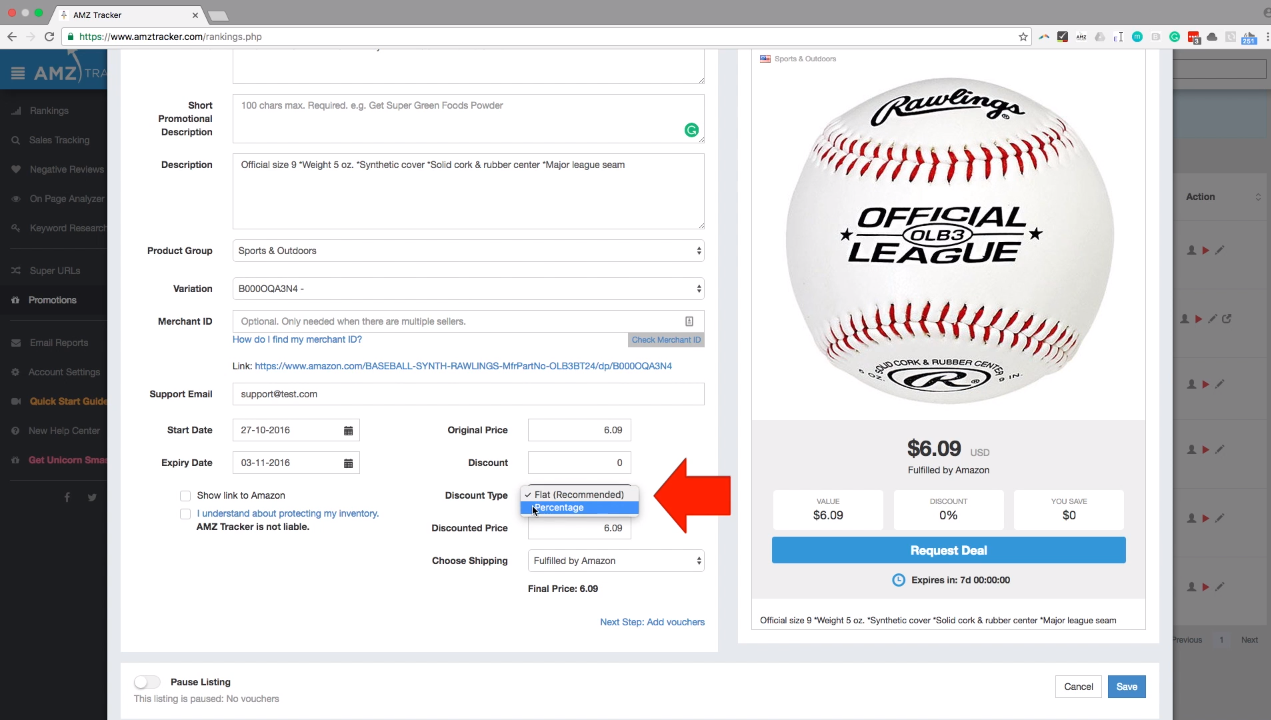Click the Request Deal button
The height and width of the screenshot is (720, 1271).
(948, 550)
